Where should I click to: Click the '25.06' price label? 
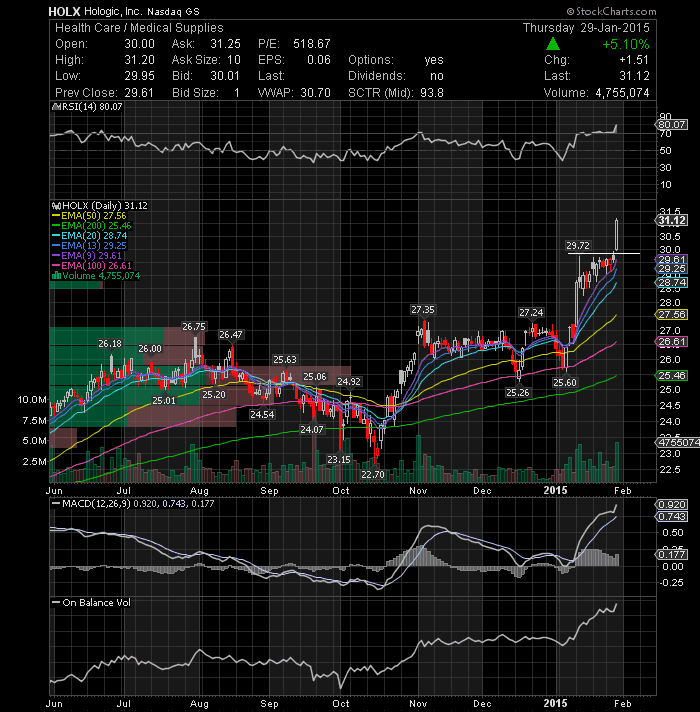click(x=315, y=376)
